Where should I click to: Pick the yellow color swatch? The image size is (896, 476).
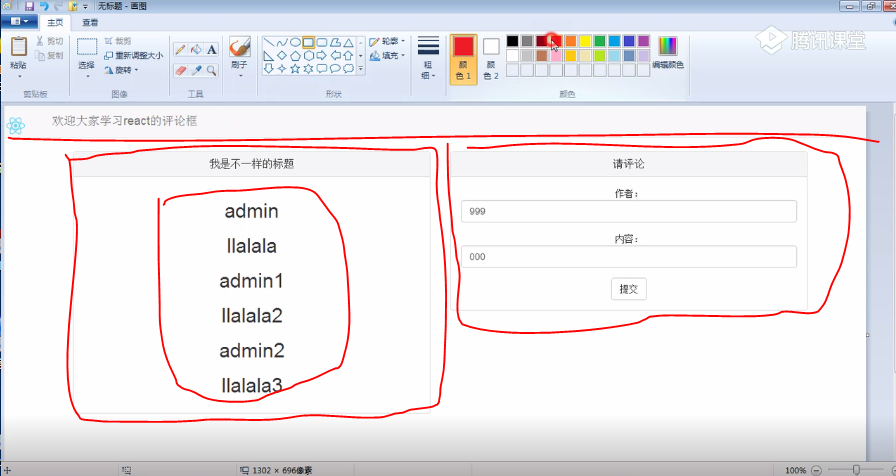[x=585, y=41]
